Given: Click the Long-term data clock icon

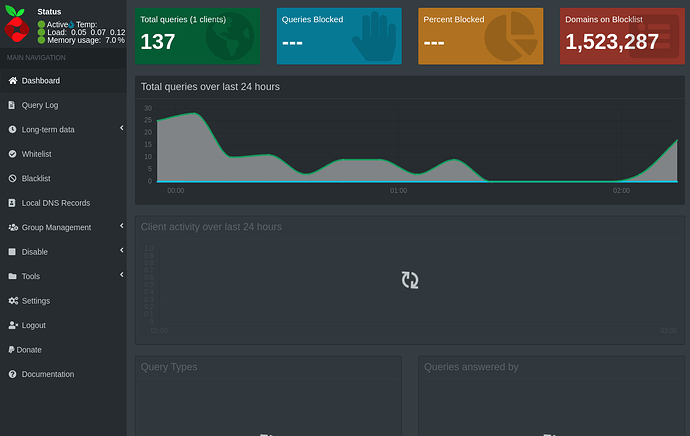Looking at the screenshot, I should 12,129.
